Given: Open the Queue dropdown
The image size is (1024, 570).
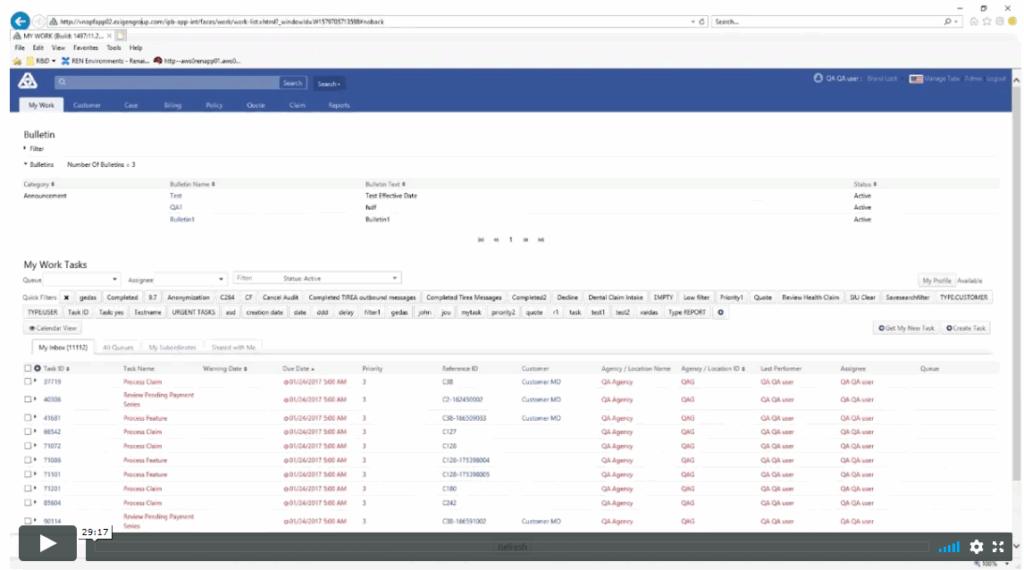Looking at the screenshot, I should 82,279.
